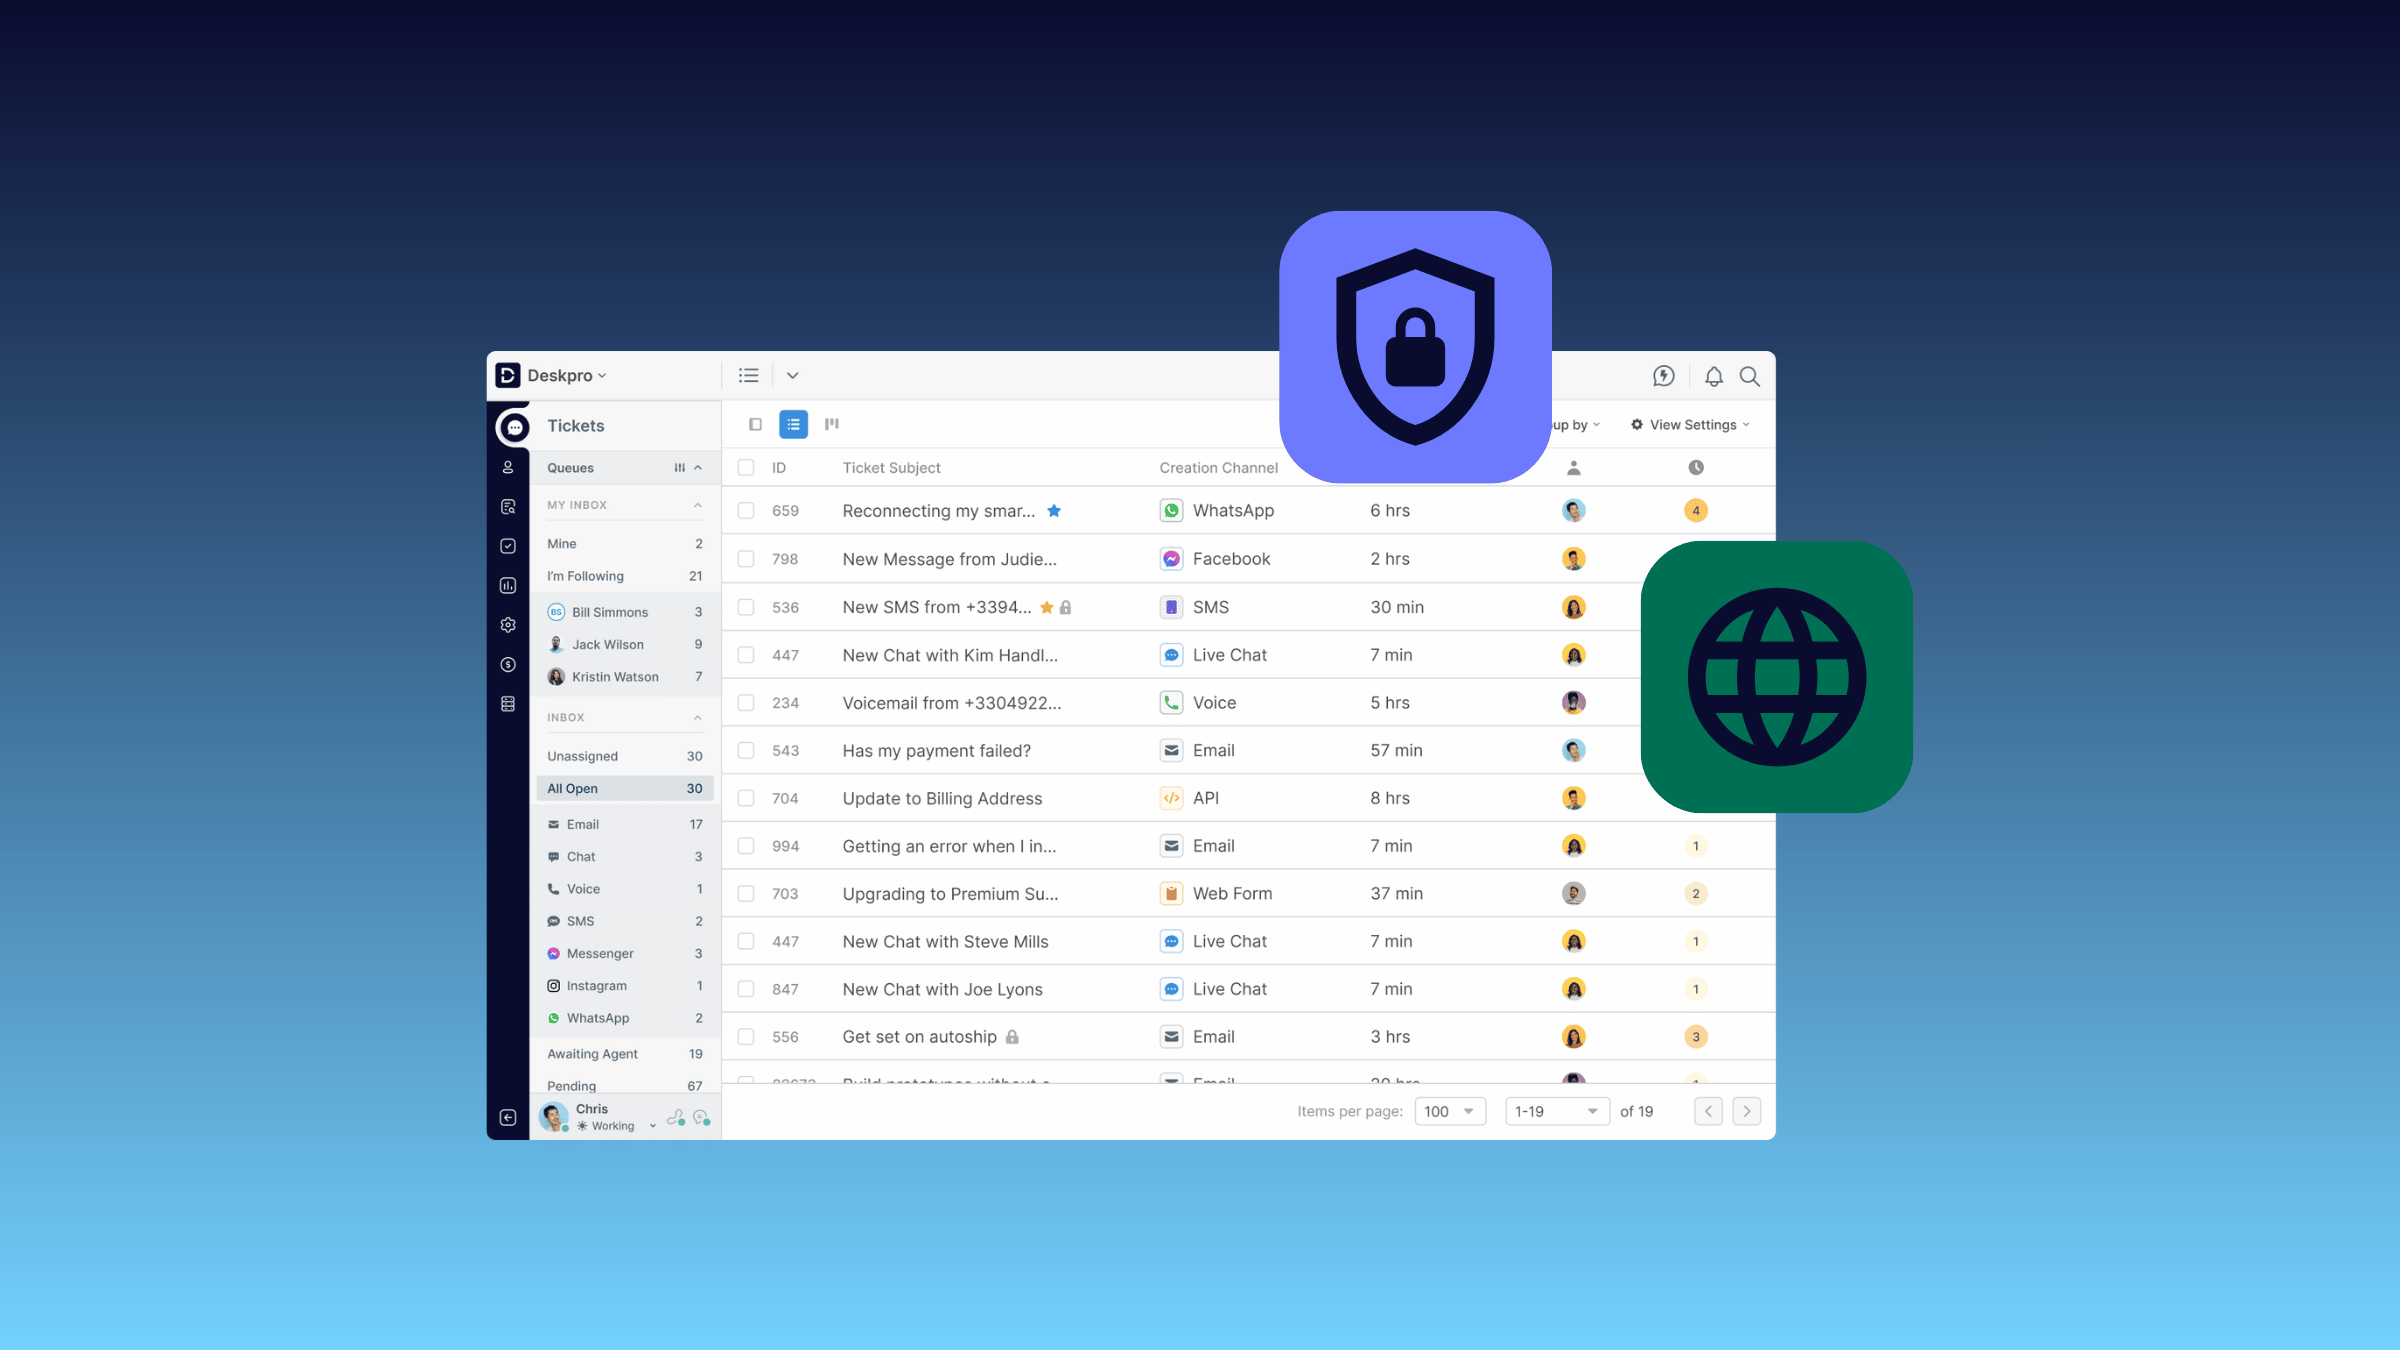Click the star on ticket 659

click(1054, 511)
